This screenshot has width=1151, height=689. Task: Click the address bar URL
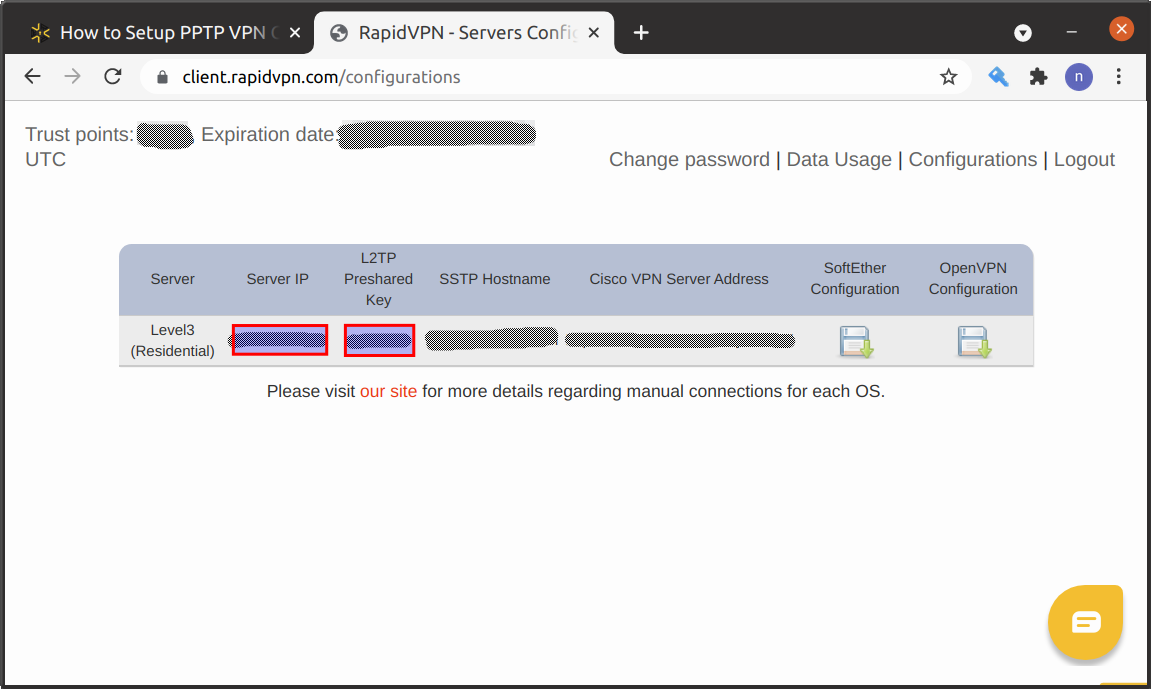coord(322,77)
